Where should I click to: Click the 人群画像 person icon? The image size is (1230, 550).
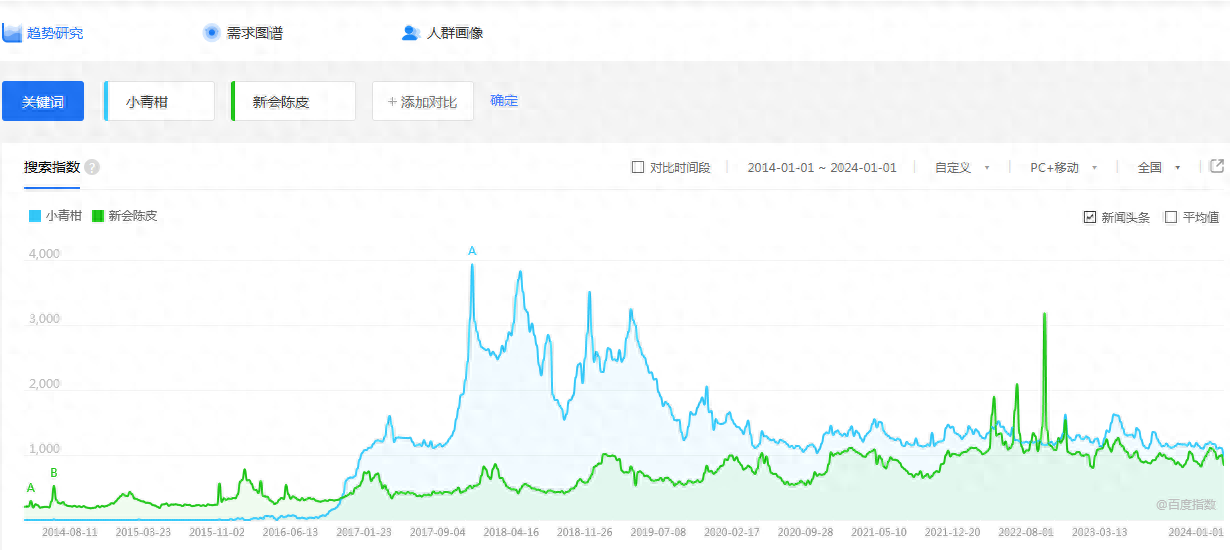410,33
